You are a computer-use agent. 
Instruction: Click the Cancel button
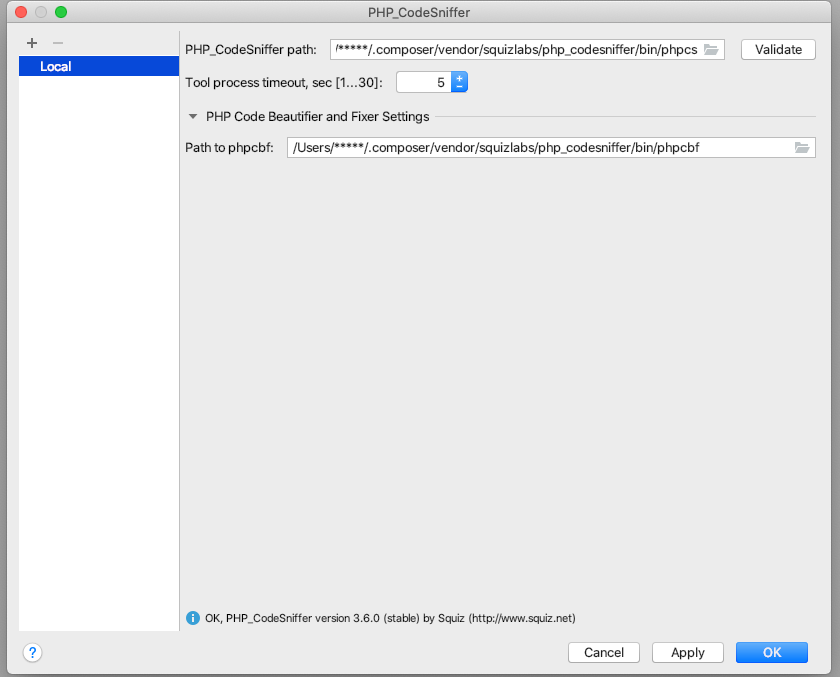603,652
